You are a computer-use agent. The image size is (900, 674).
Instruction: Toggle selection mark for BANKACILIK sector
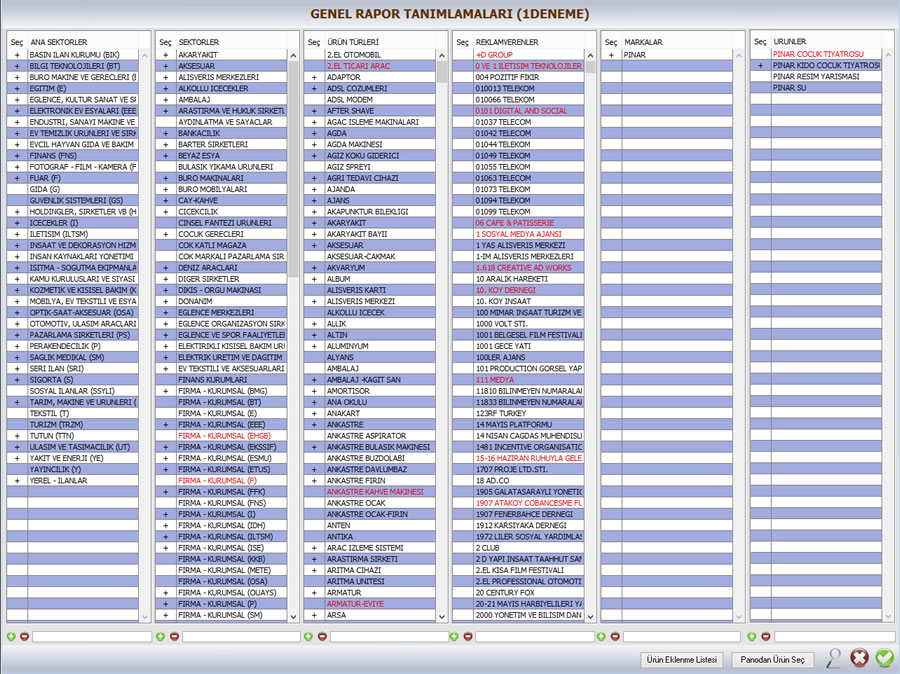(x=165, y=132)
